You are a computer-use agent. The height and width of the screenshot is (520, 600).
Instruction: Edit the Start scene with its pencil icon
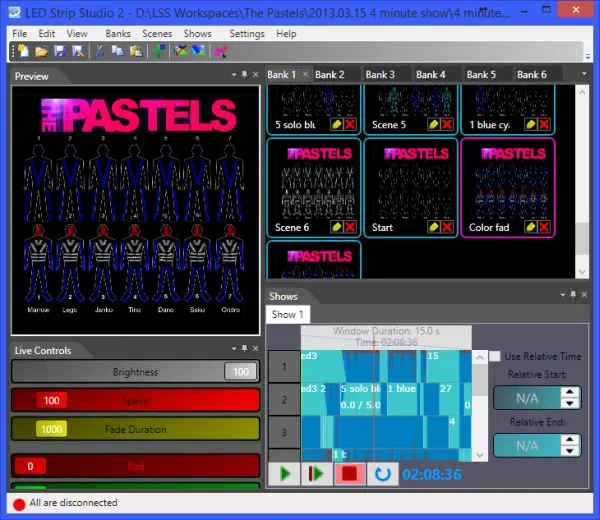coord(434,227)
